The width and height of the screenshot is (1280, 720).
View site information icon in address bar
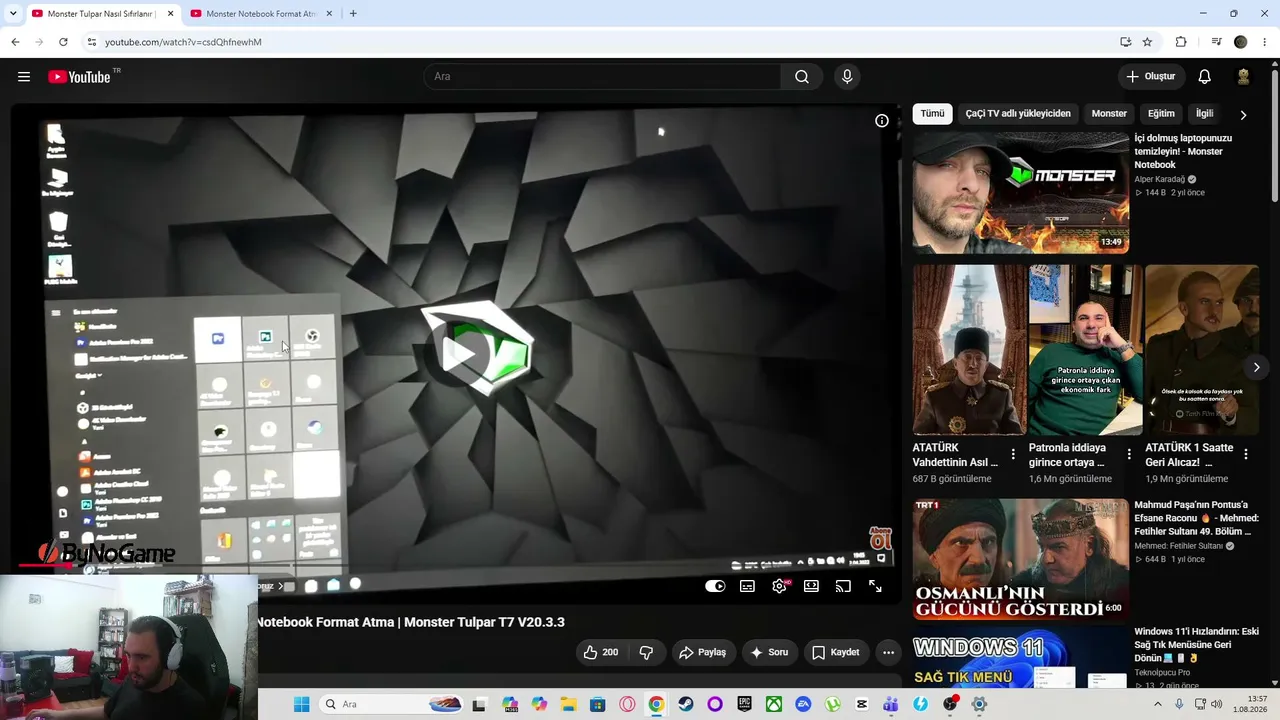pos(92,42)
